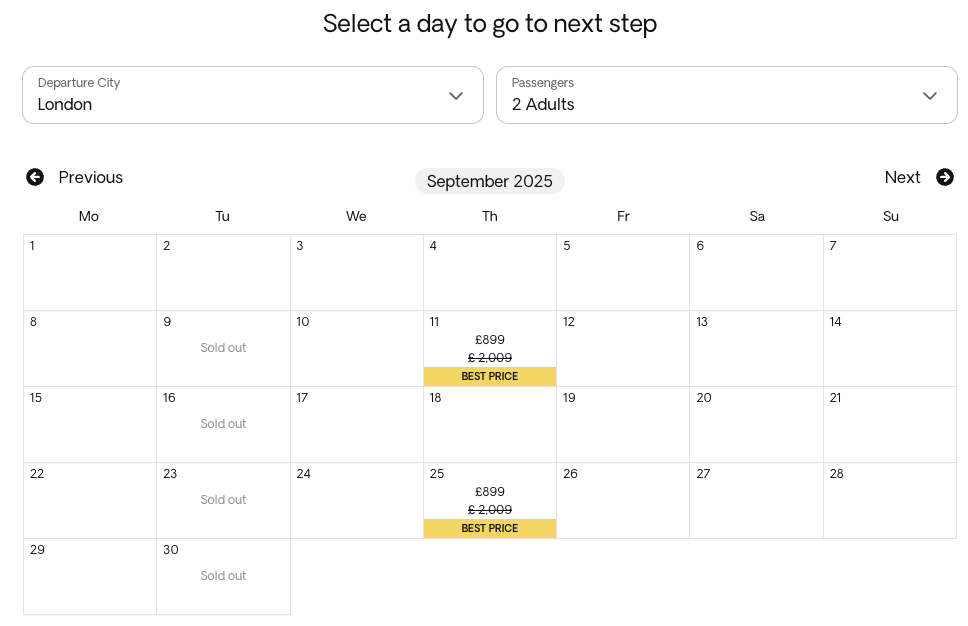Viewport: 968px width, 626px height.
Task: Click BEST PRICE banner on the 11th
Action: [x=490, y=376]
